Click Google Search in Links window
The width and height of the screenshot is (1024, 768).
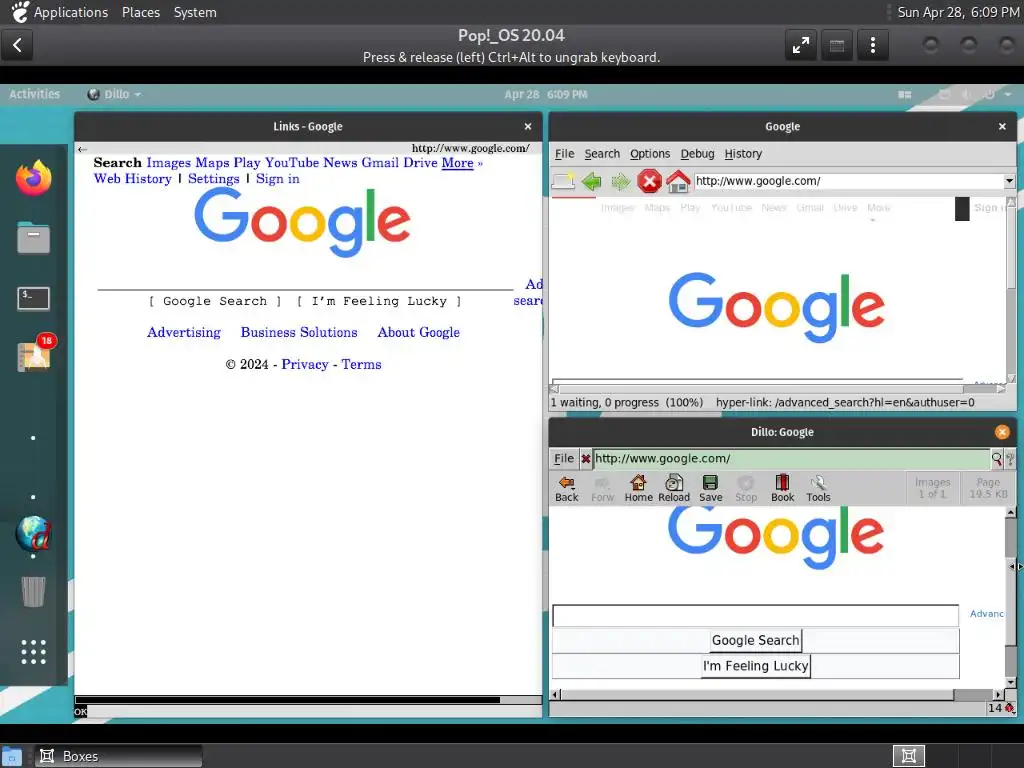(215, 301)
